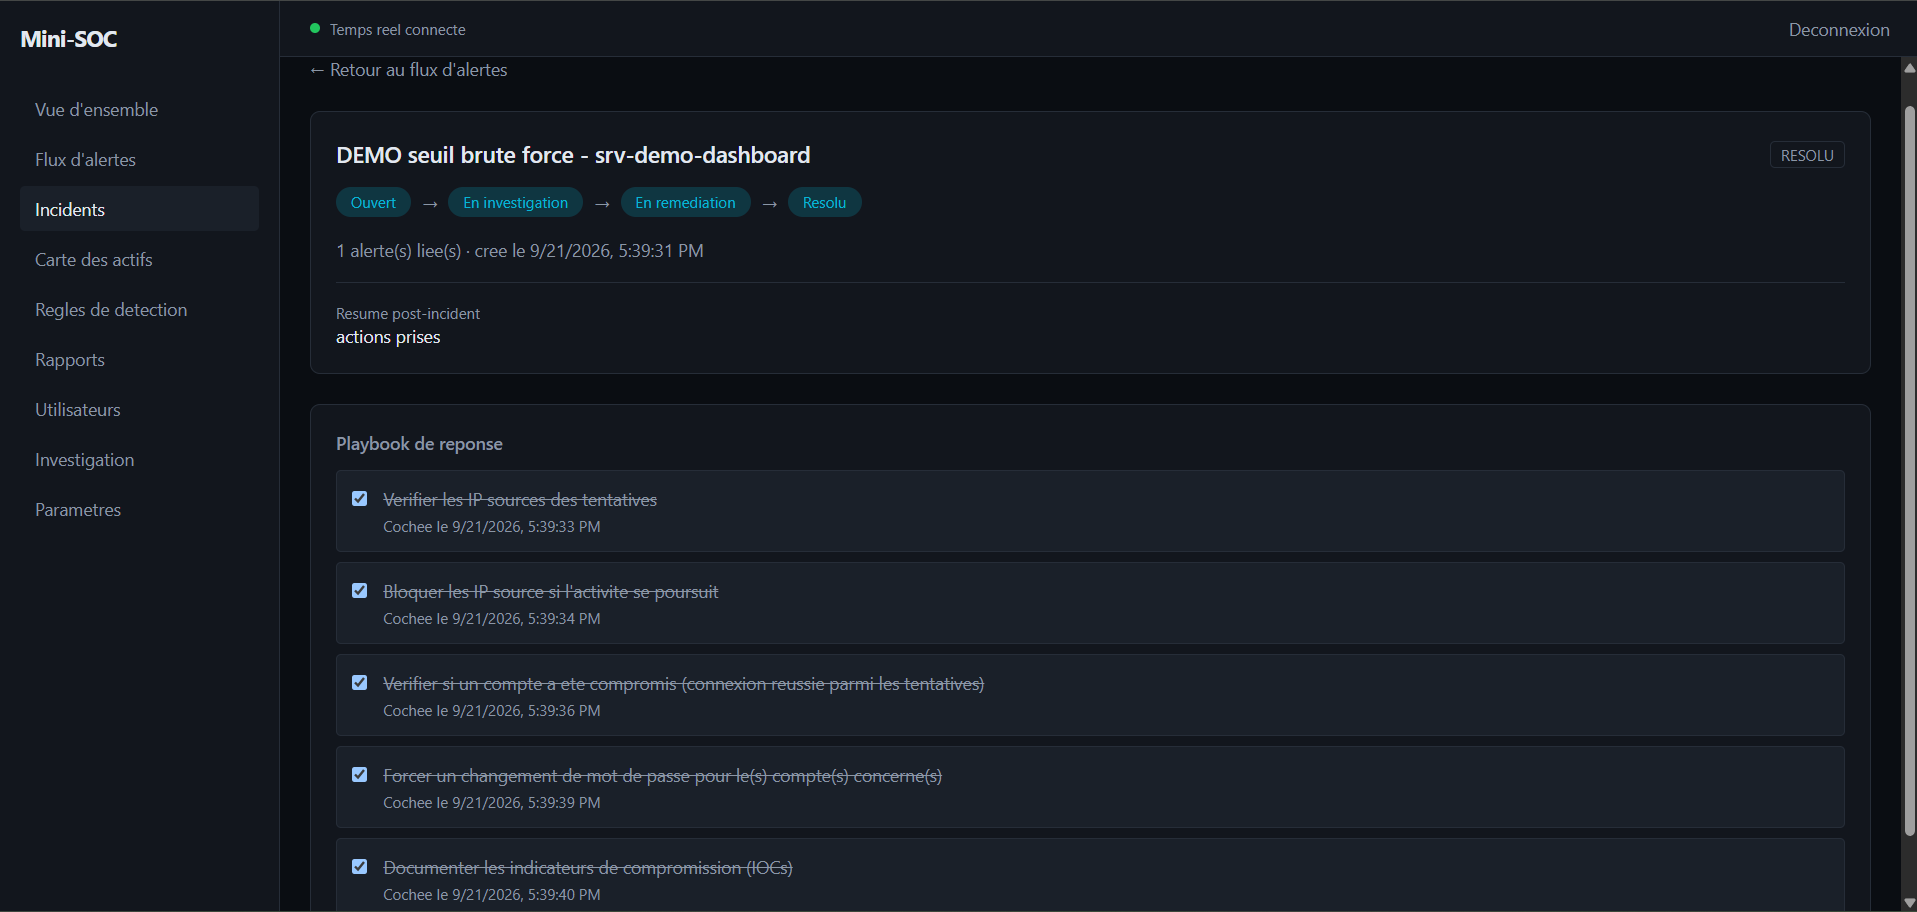This screenshot has width=1917, height=912.
Task: Open Carte des actifs
Action: 139,259
